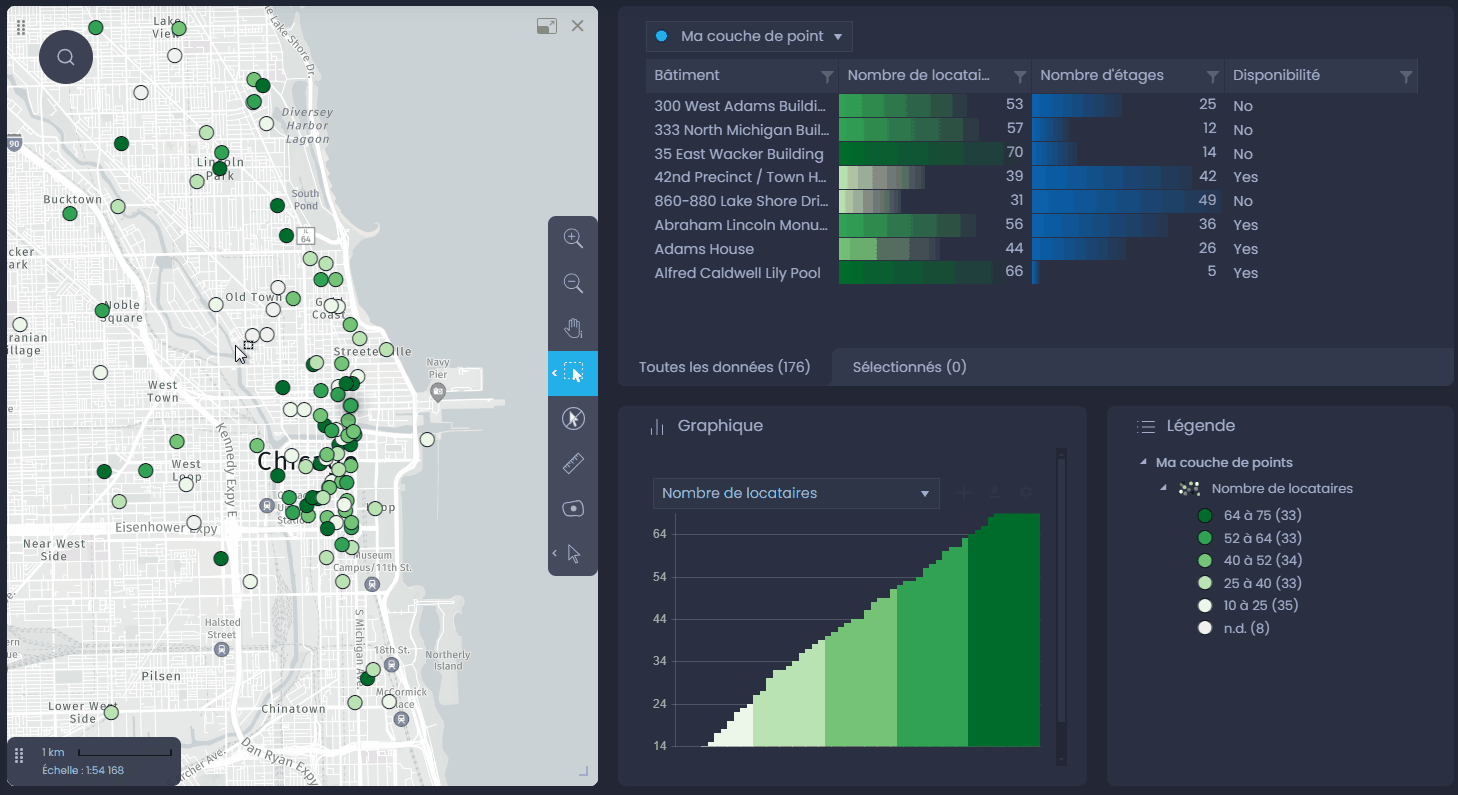
Task: Switch to Toutes les données tab
Action: (725, 367)
